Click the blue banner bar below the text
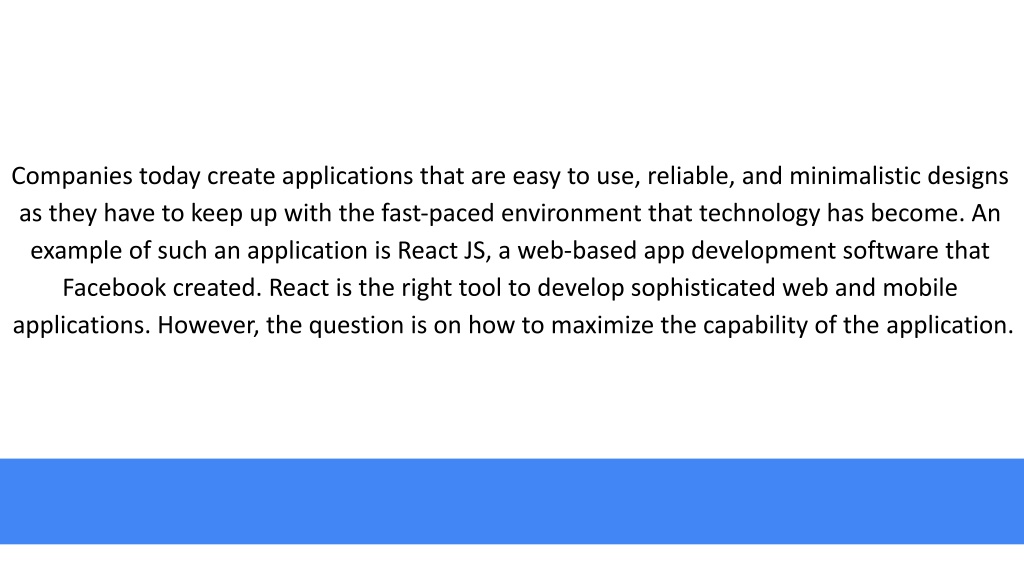The width and height of the screenshot is (1024, 576). point(512,501)
